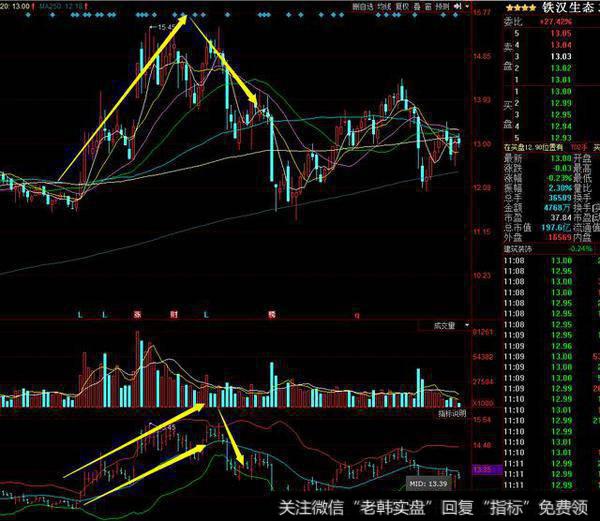600x521 pixels.
Task: Click the 指标说明 indicator description link
Action: click(x=452, y=412)
